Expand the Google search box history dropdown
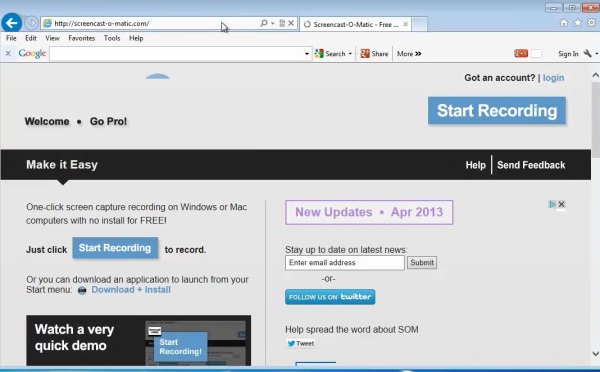 pyautogui.click(x=307, y=54)
